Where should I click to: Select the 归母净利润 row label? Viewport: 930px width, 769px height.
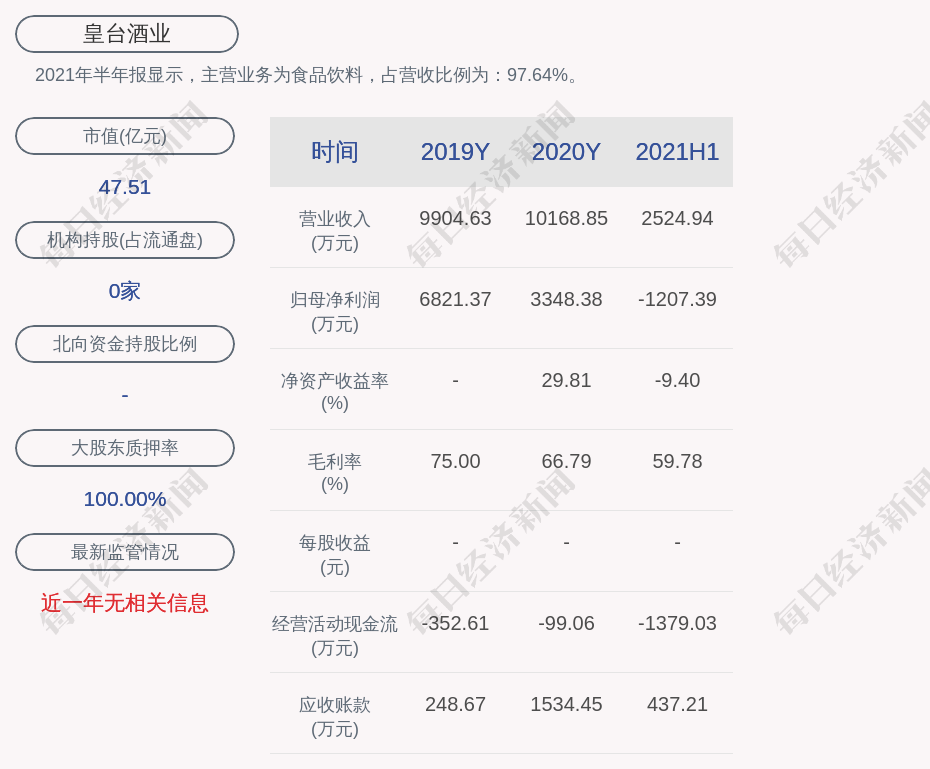tap(335, 312)
